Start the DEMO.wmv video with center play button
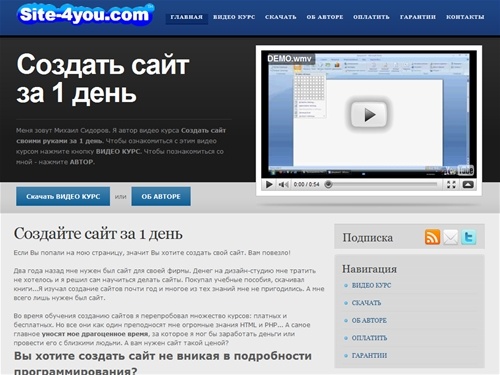 [369, 115]
